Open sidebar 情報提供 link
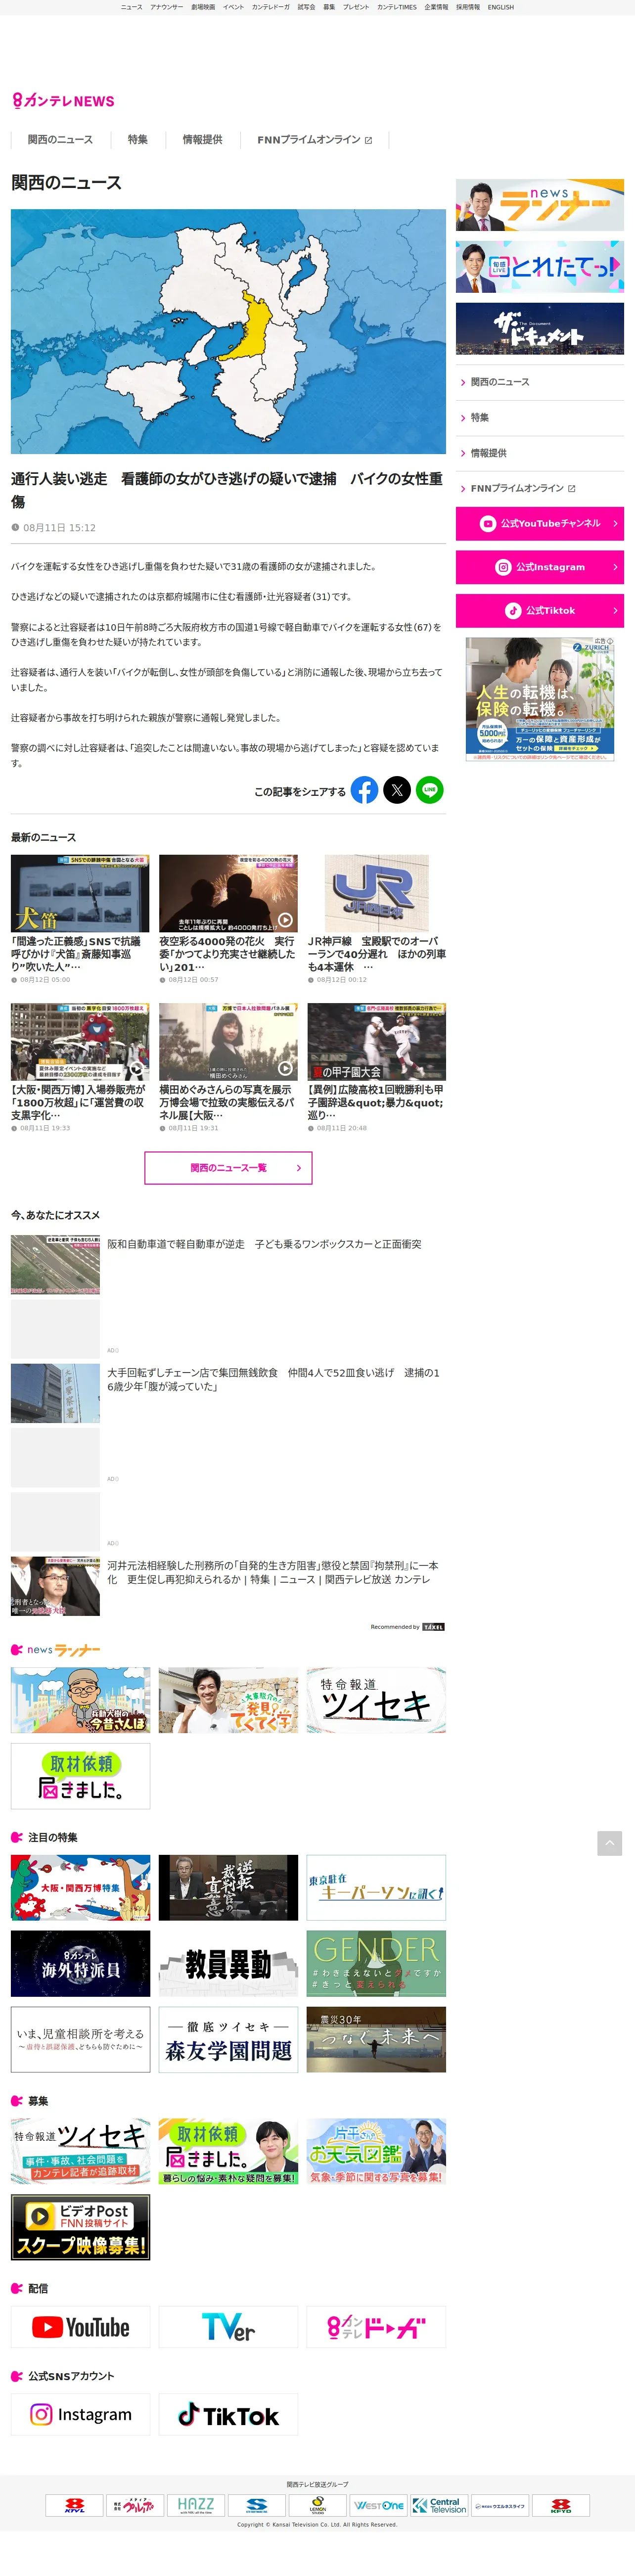Image resolution: width=635 pixels, height=2576 pixels. tap(540, 453)
